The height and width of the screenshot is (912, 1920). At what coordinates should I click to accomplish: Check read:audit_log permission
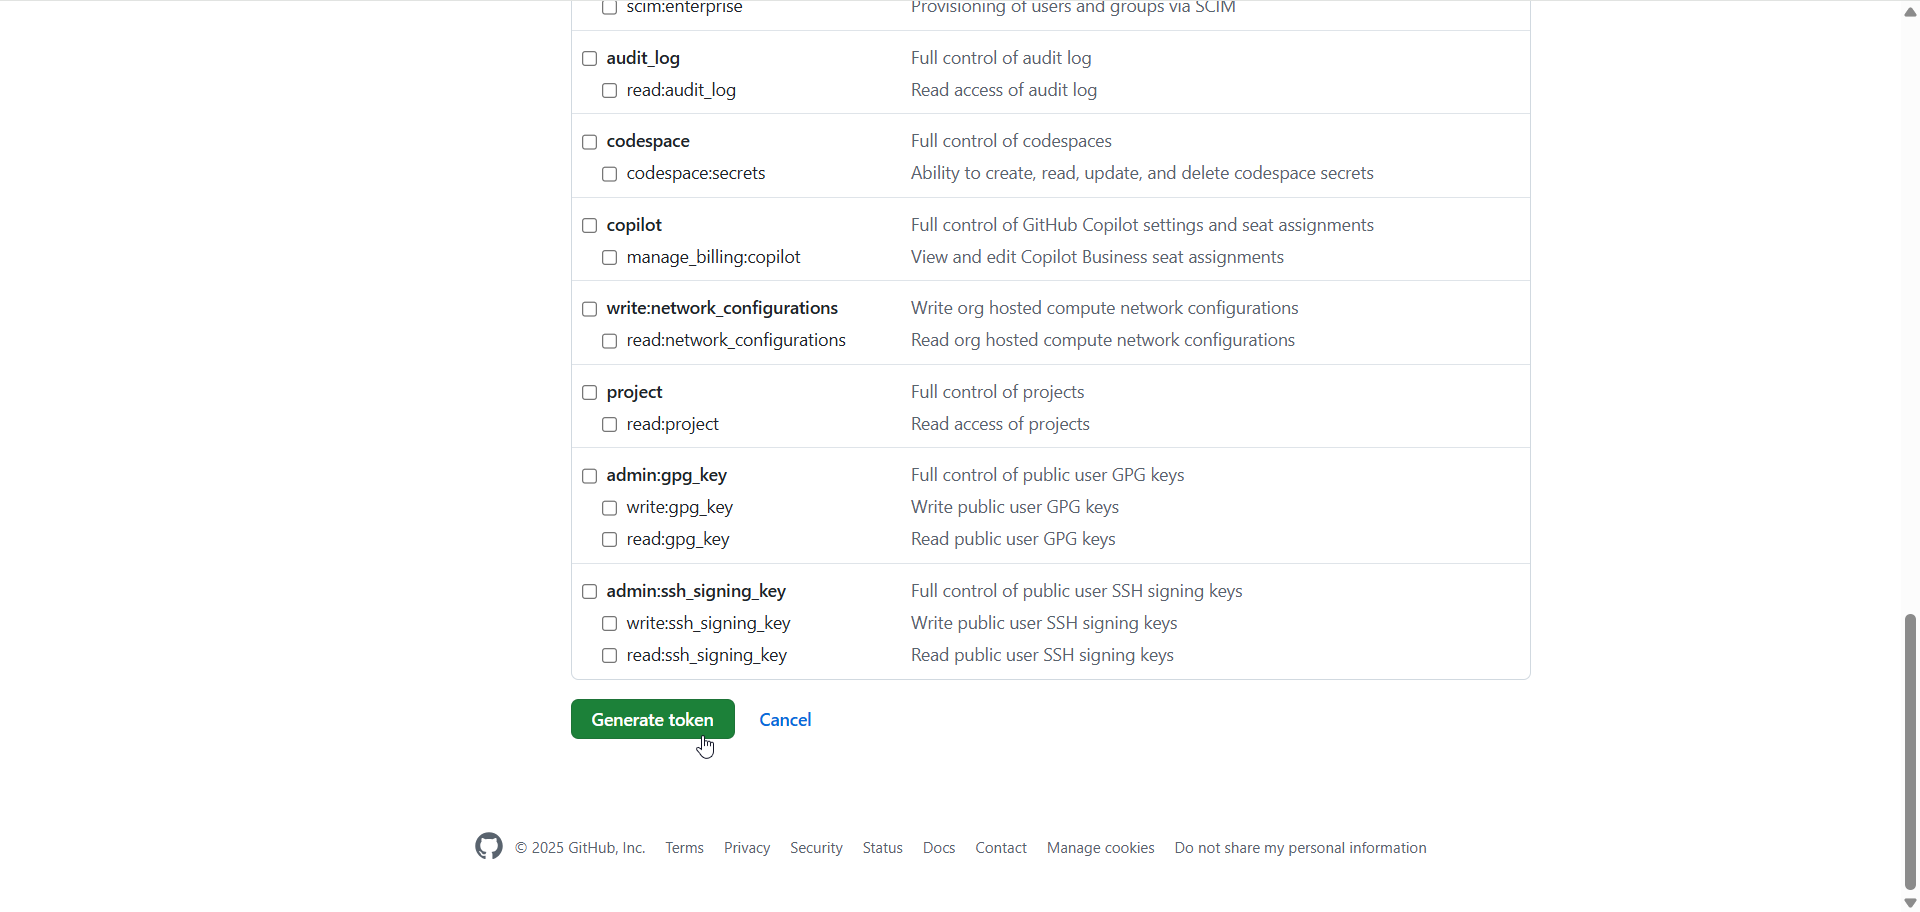[x=609, y=90]
